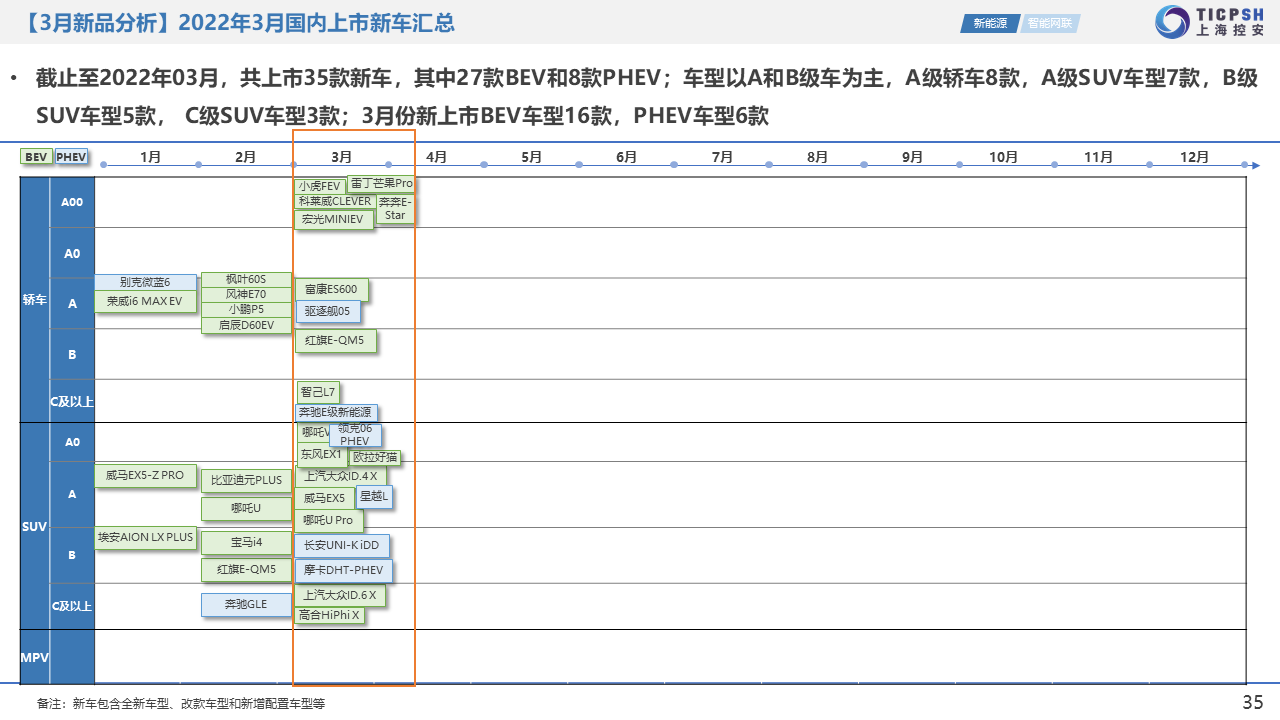
Task: Click the timeline arrow after 12月
Action: 1253,165
